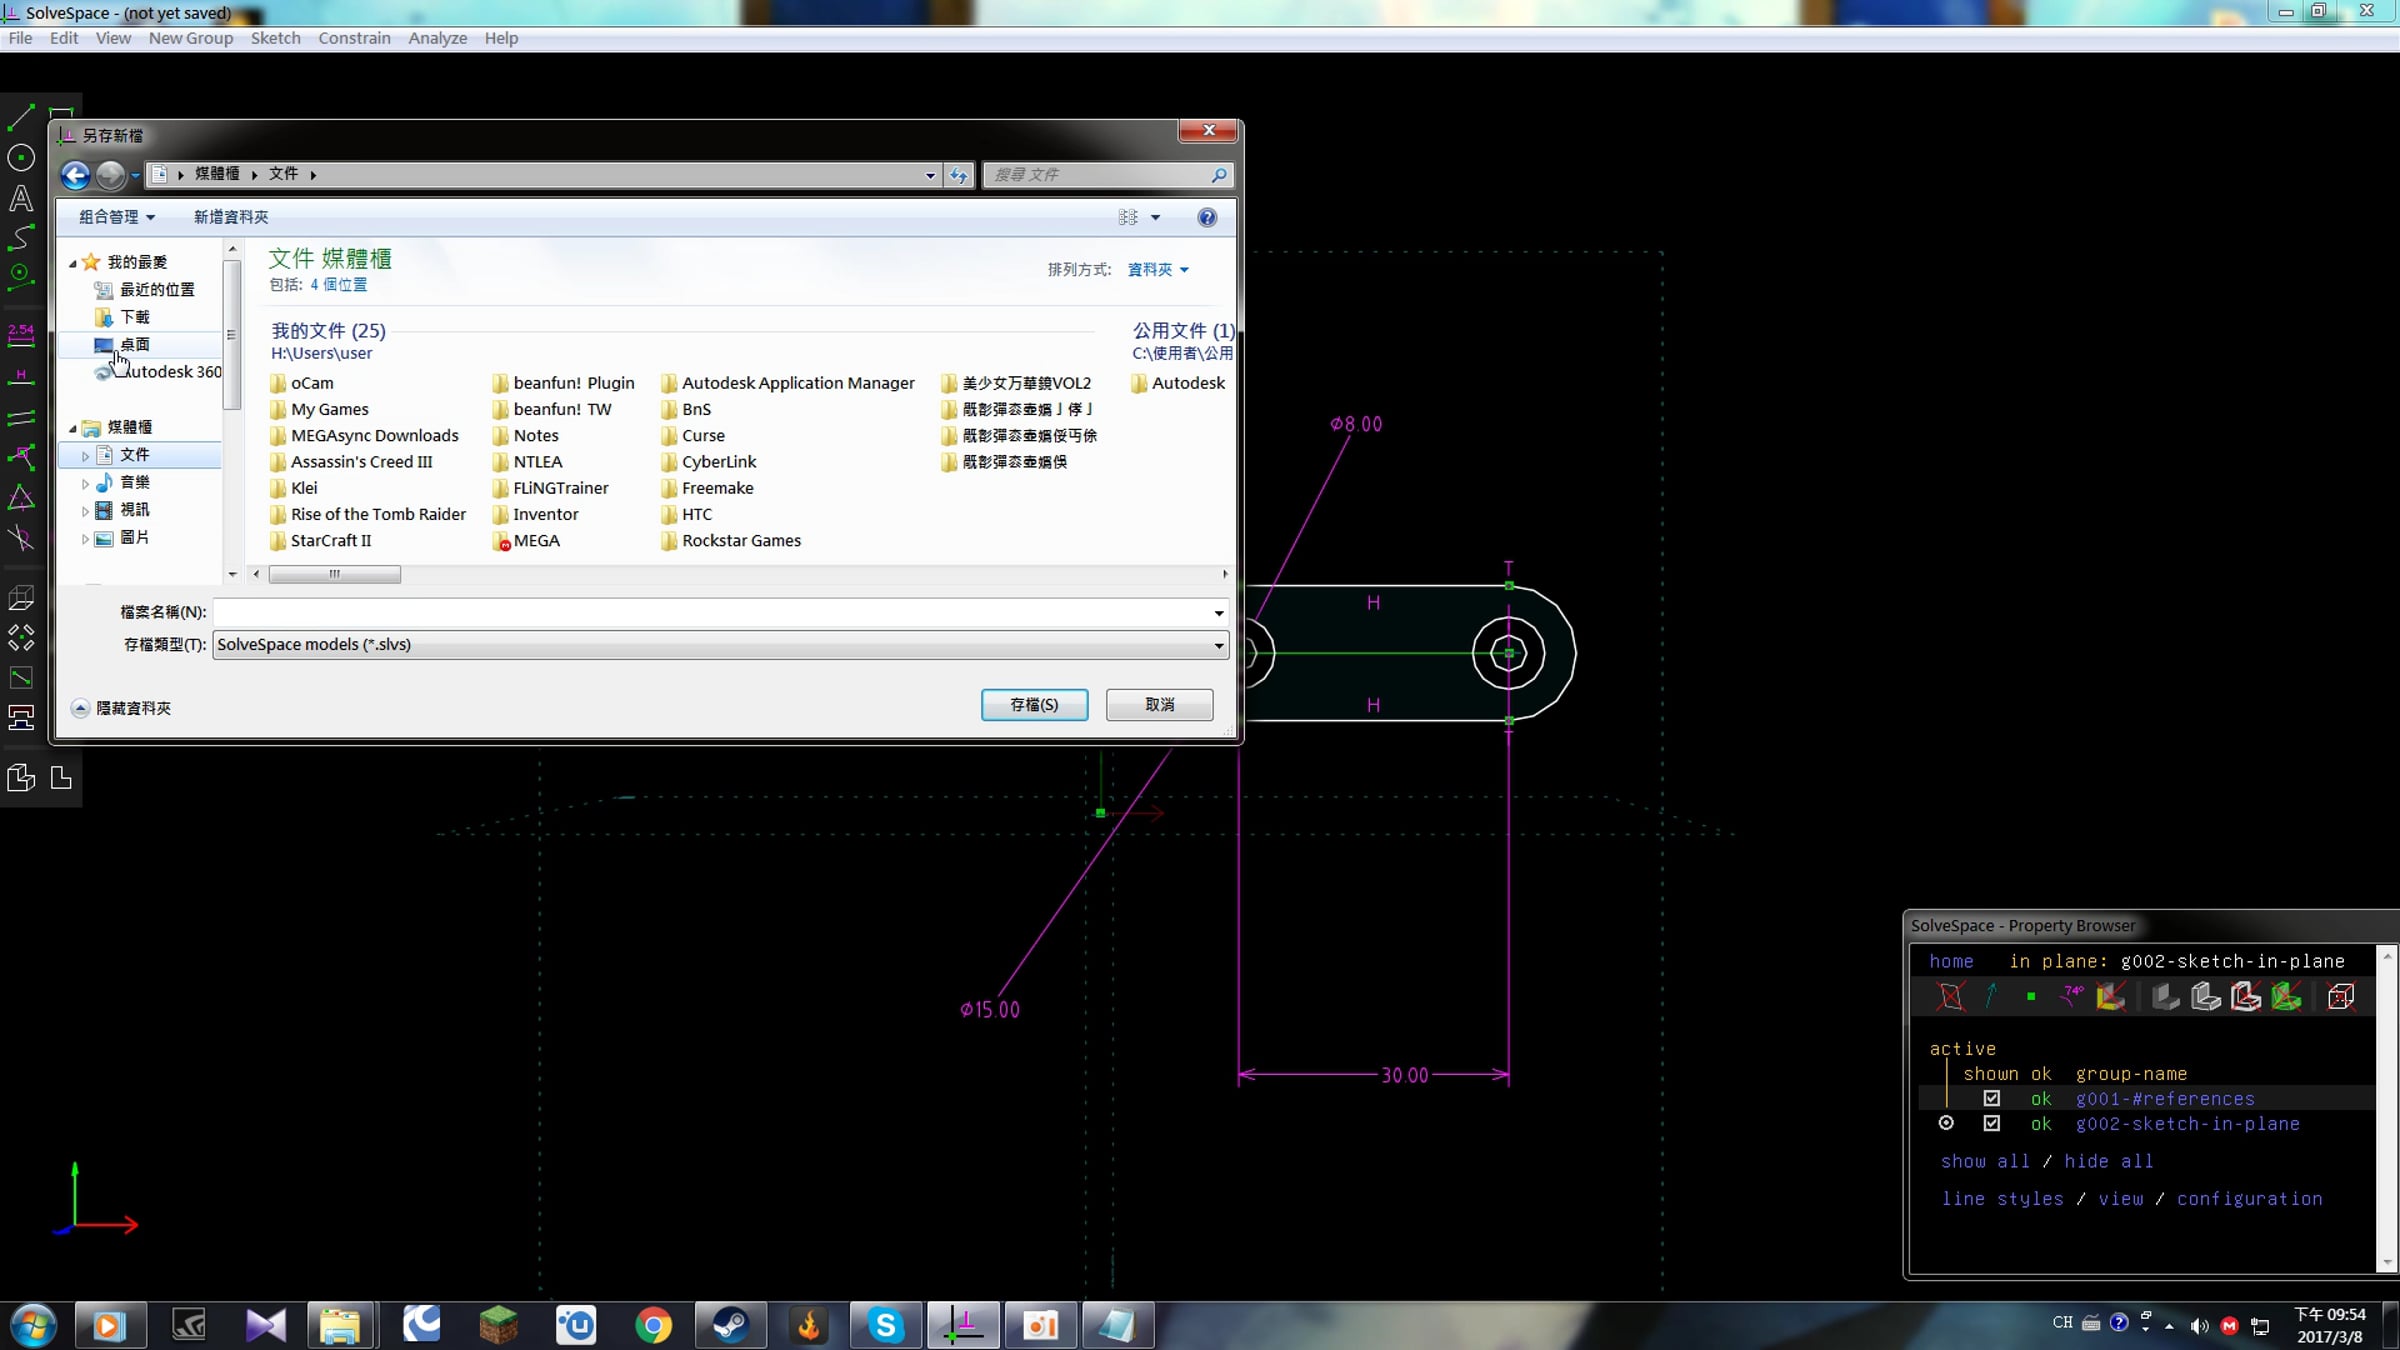This screenshot has height=1350, width=2400.
Task: Select the circle sketch tool
Action: tap(21, 158)
